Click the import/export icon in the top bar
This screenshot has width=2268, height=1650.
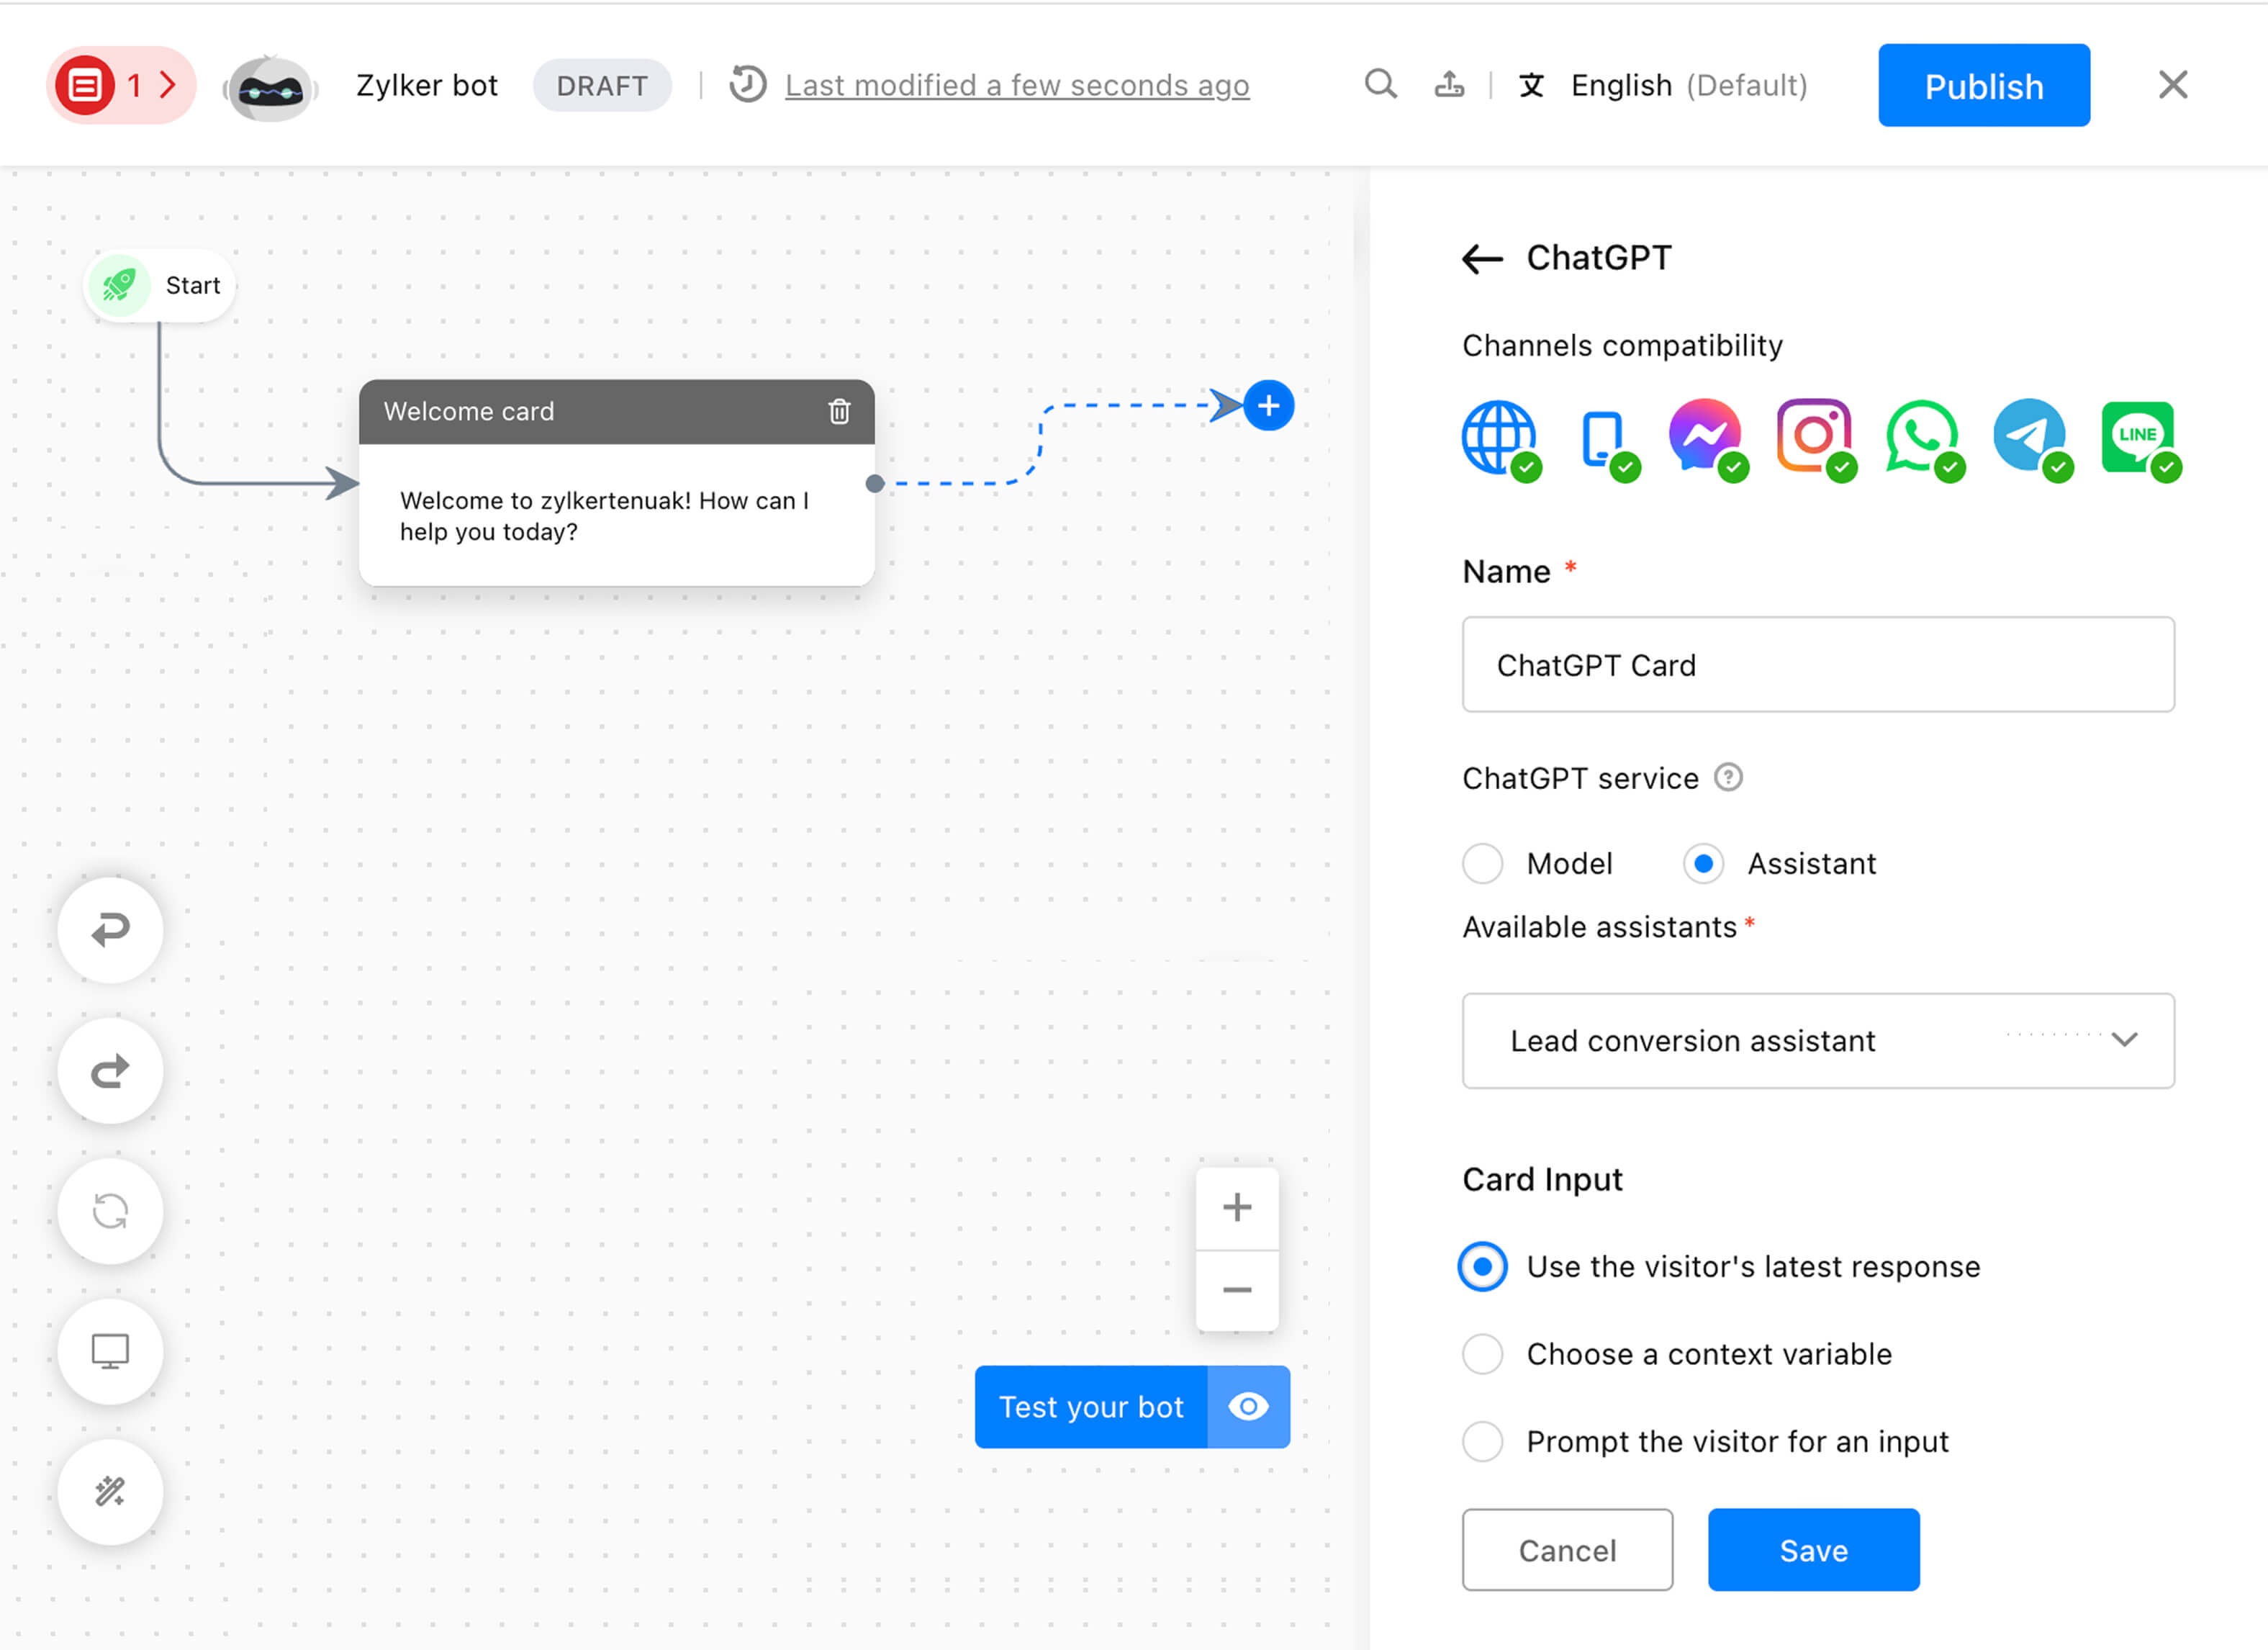1451,85
